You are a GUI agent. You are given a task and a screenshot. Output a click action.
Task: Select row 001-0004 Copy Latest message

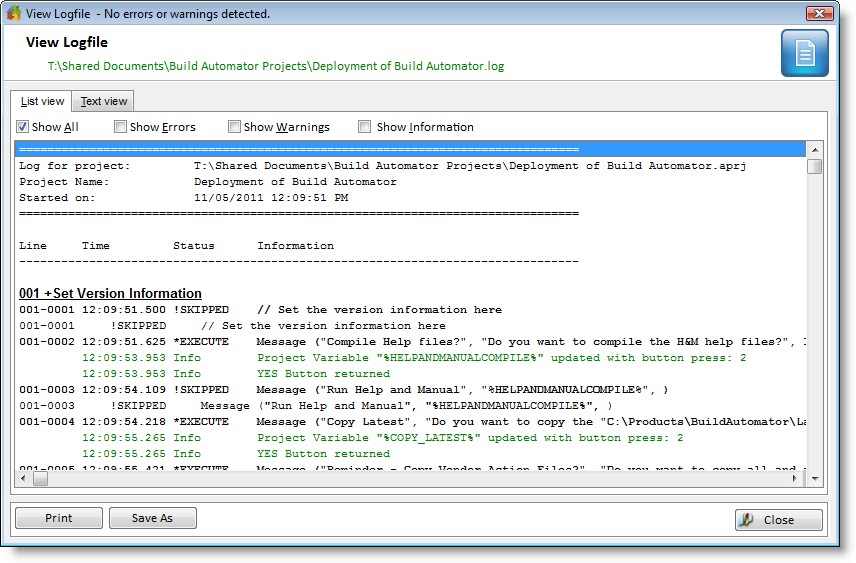(x=411, y=422)
